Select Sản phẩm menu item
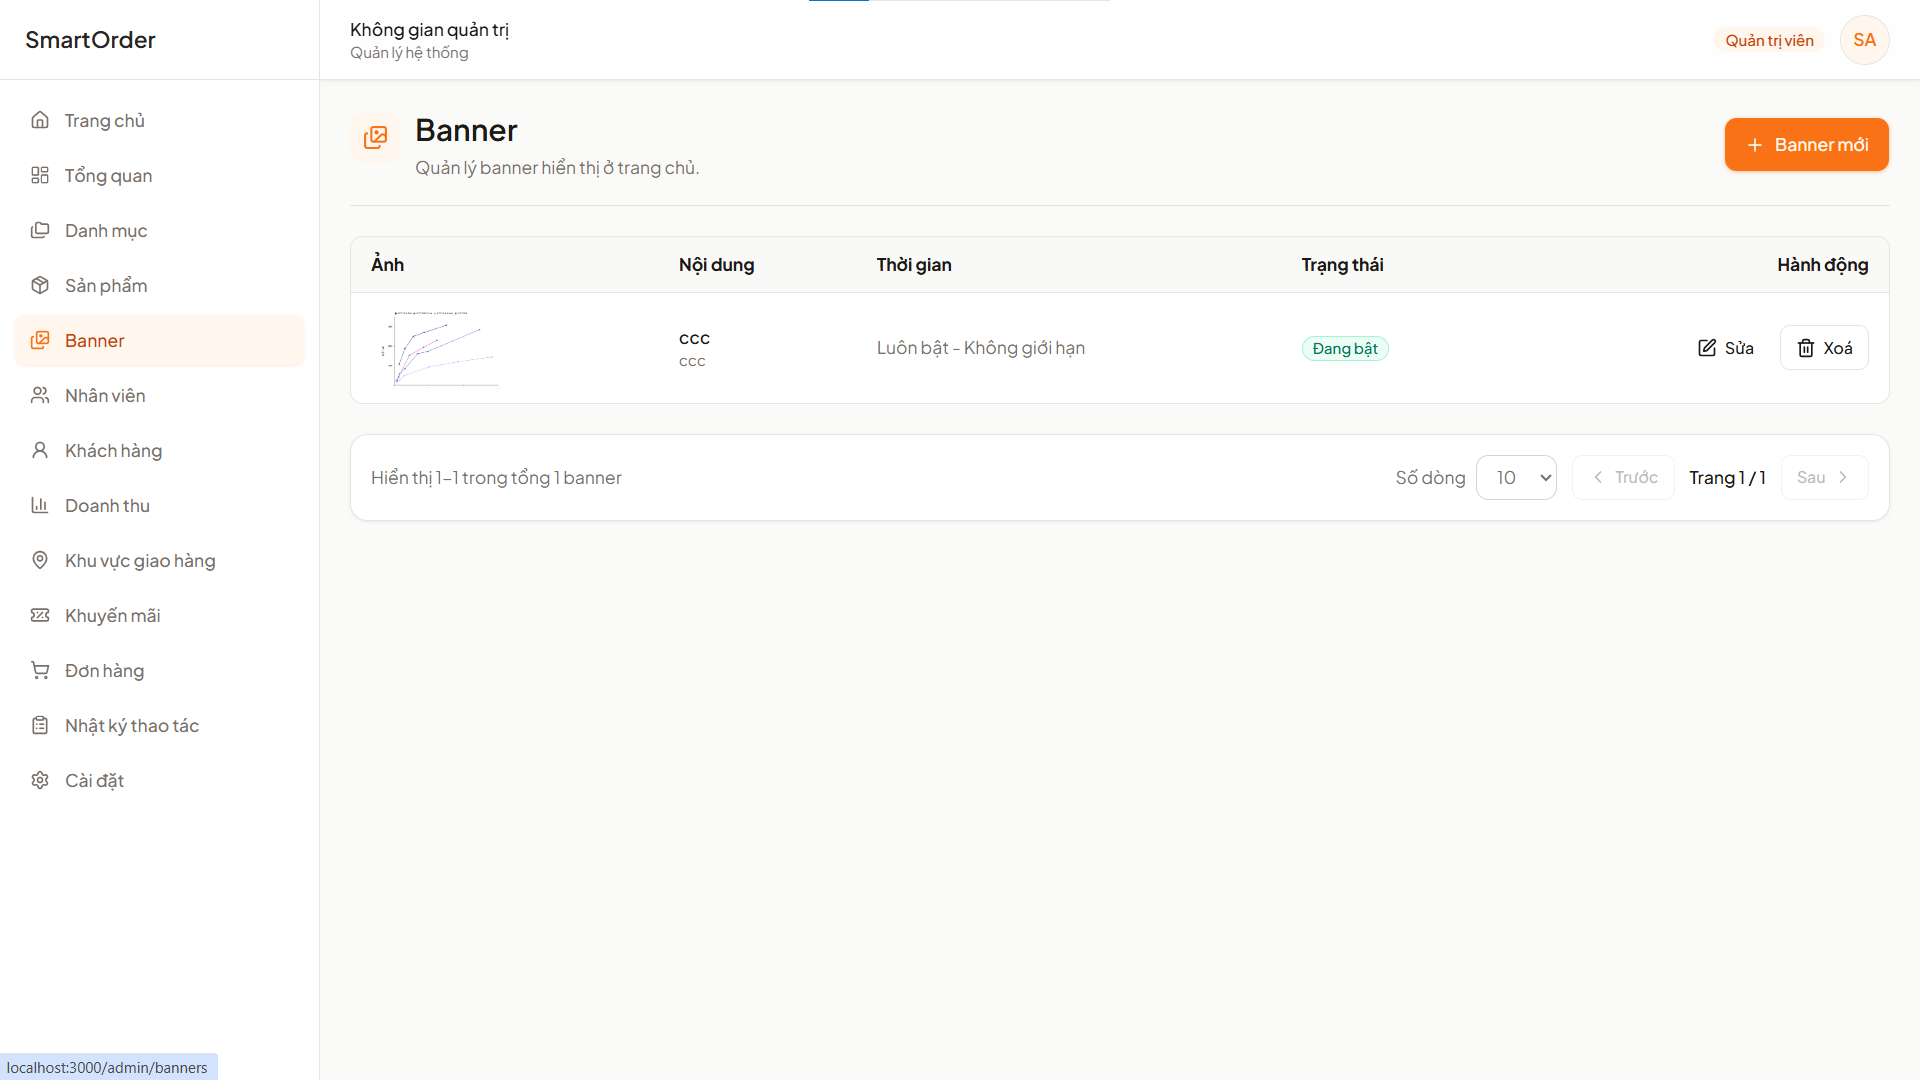Screen dimensions: 1920x1080 coord(160,285)
